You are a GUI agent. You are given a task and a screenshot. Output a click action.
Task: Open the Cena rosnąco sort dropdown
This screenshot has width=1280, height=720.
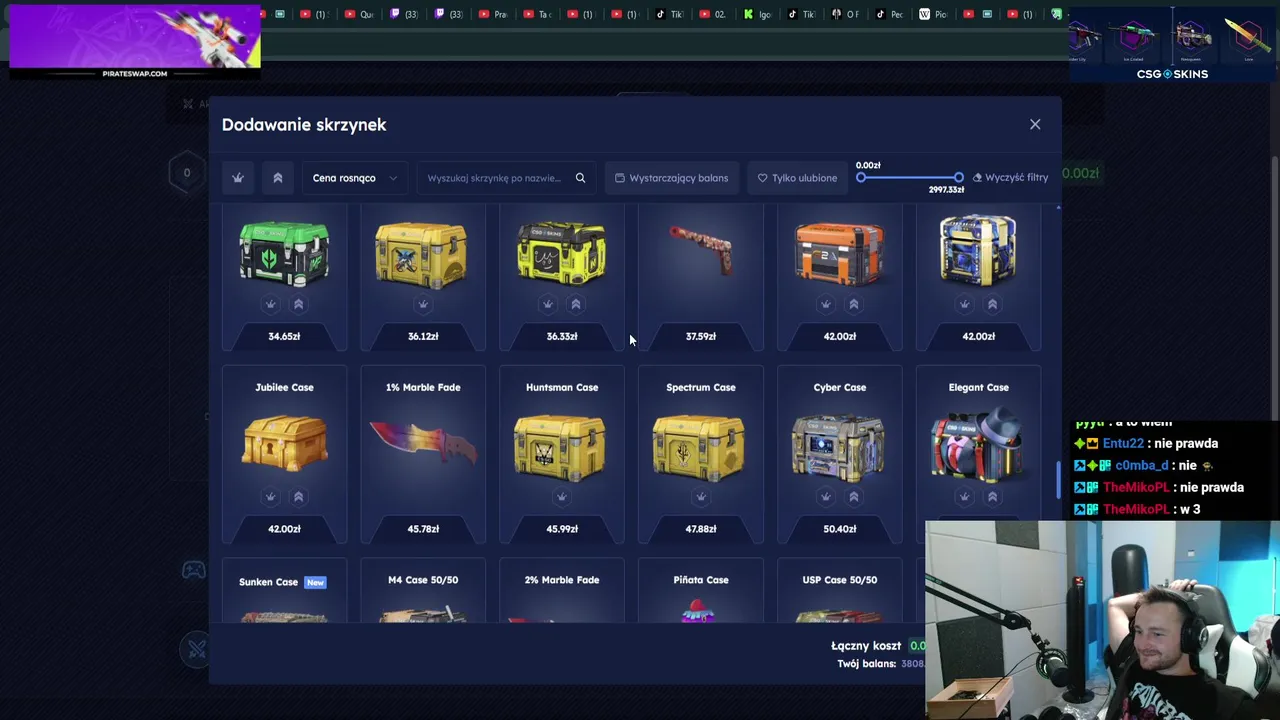(355, 178)
